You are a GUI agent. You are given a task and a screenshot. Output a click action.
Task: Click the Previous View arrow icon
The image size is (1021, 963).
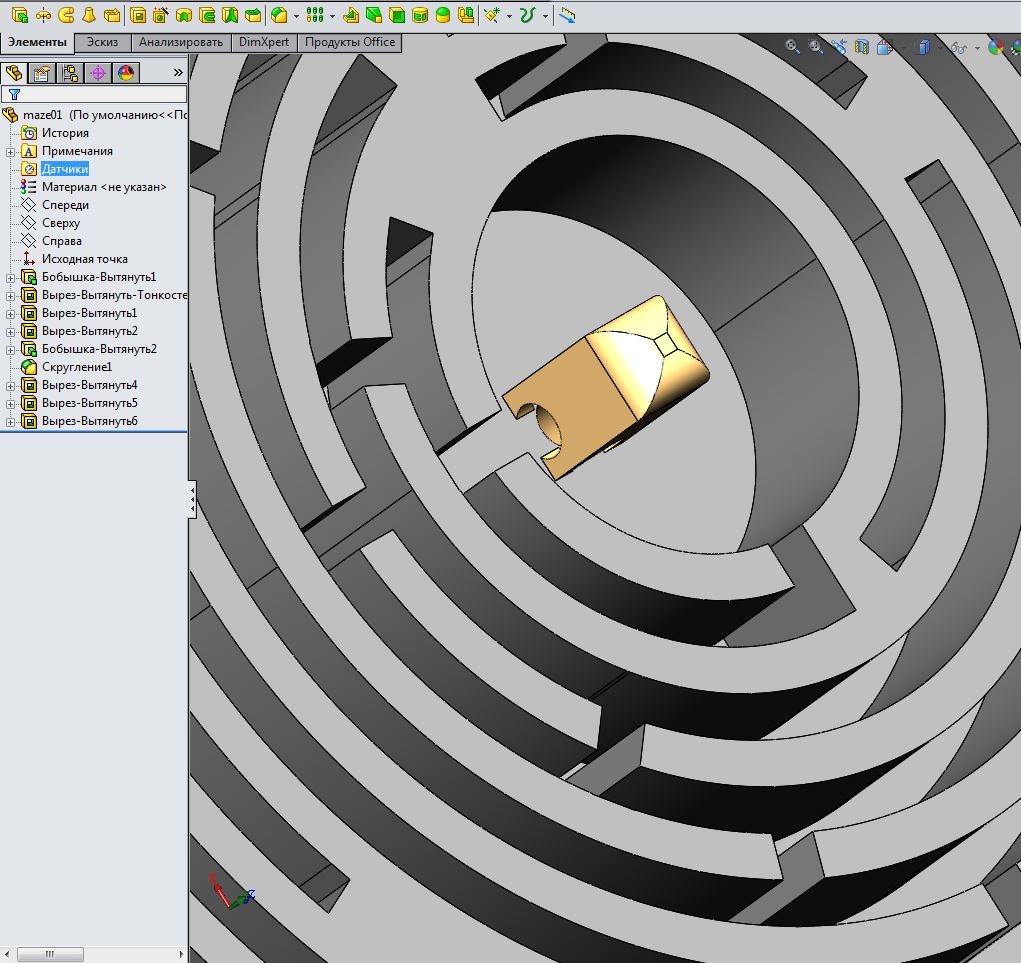(x=840, y=47)
